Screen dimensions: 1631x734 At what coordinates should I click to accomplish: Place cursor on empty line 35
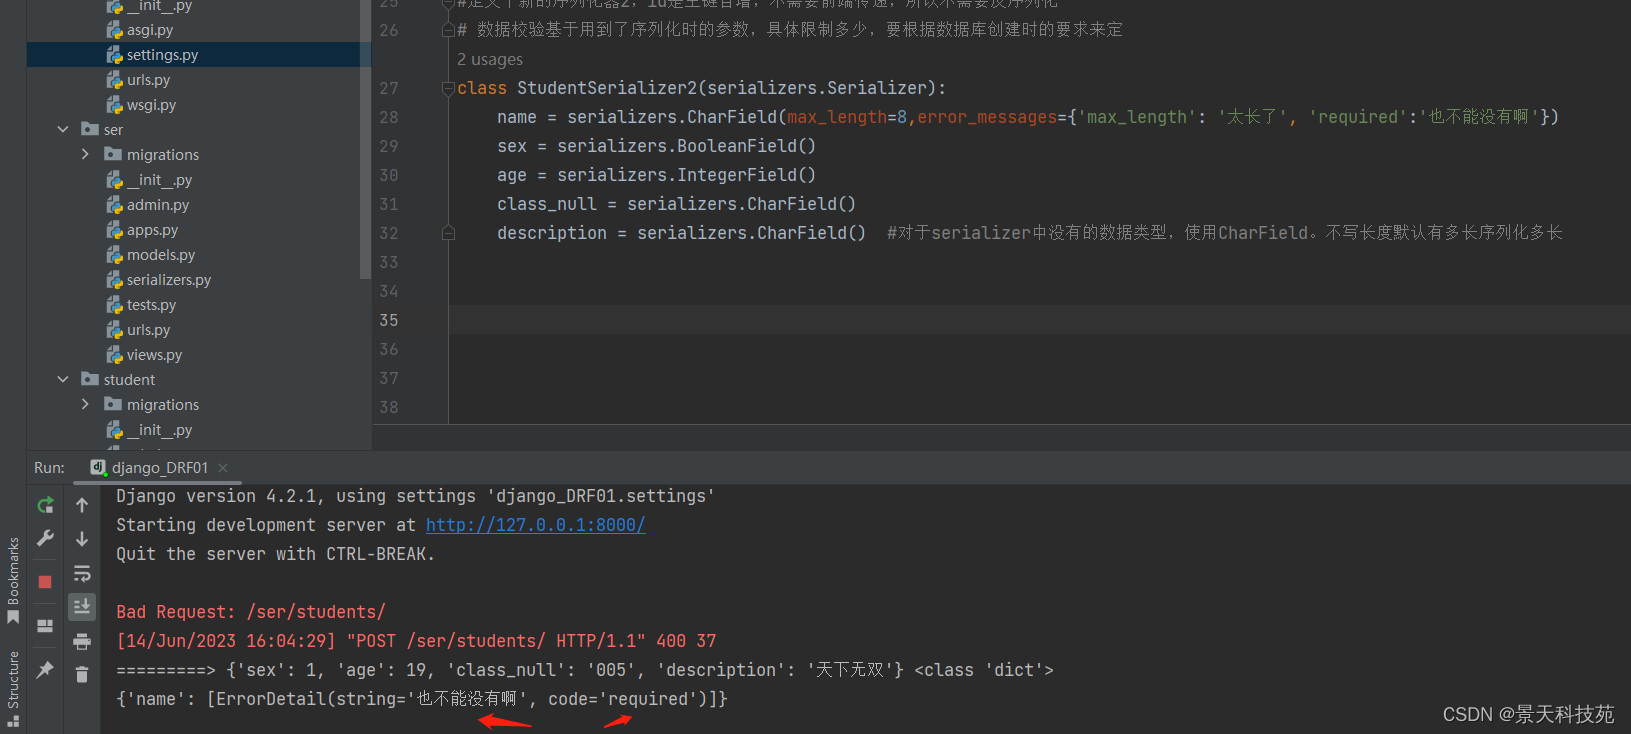tap(1039, 320)
